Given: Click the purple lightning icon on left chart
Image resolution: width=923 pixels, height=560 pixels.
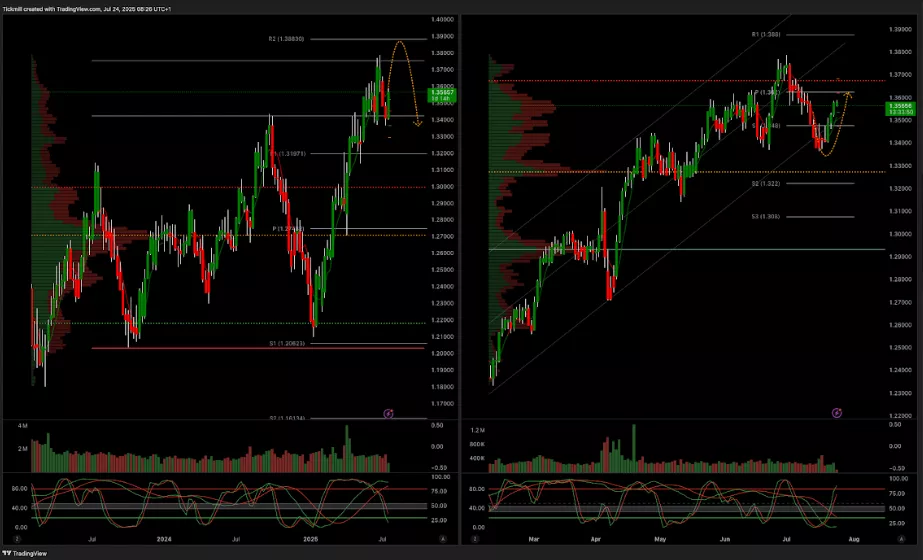Looking at the screenshot, I should tap(389, 413).
